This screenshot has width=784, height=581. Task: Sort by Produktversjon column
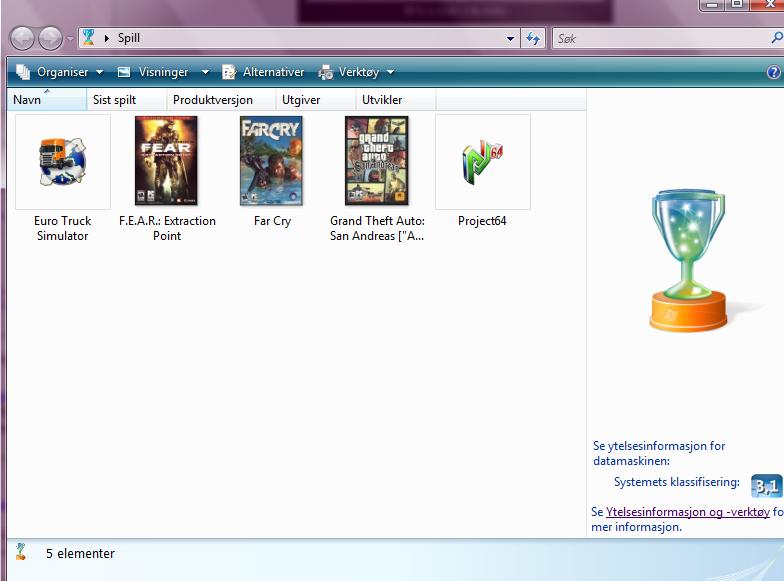[x=221, y=100]
